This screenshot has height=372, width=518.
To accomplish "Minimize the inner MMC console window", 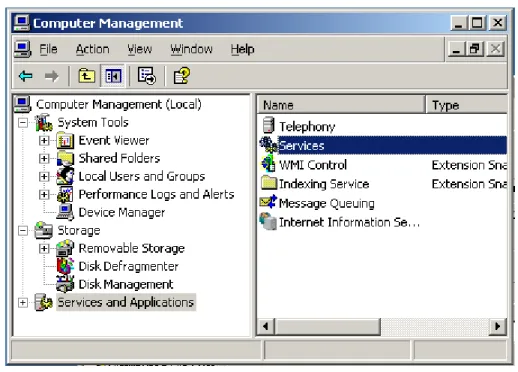I will [x=456, y=49].
